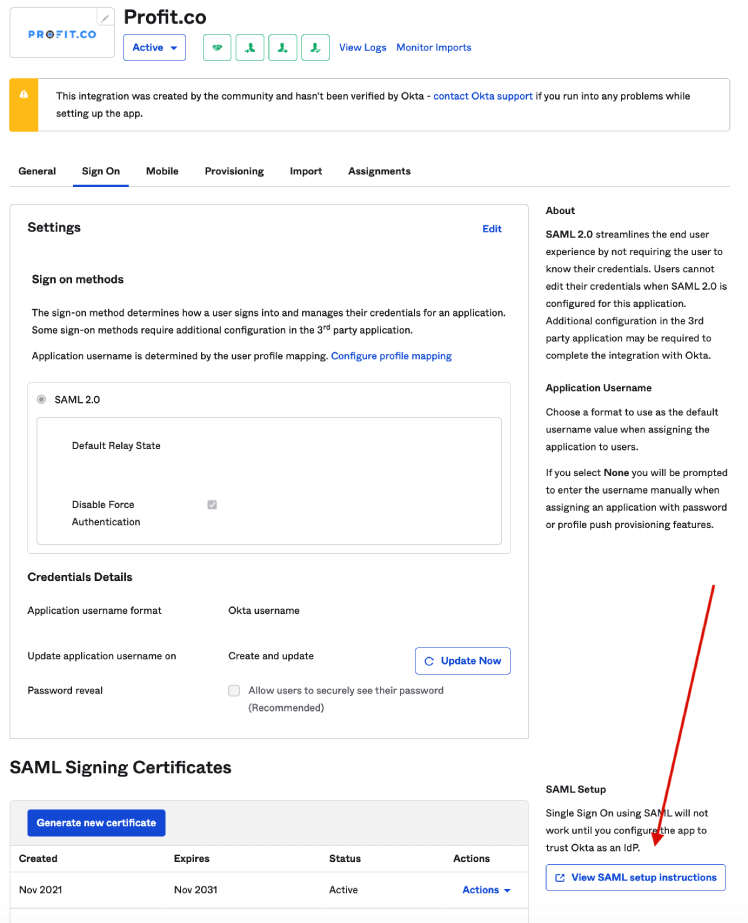Click the Update Now button
This screenshot has width=748, height=923.
(463, 661)
